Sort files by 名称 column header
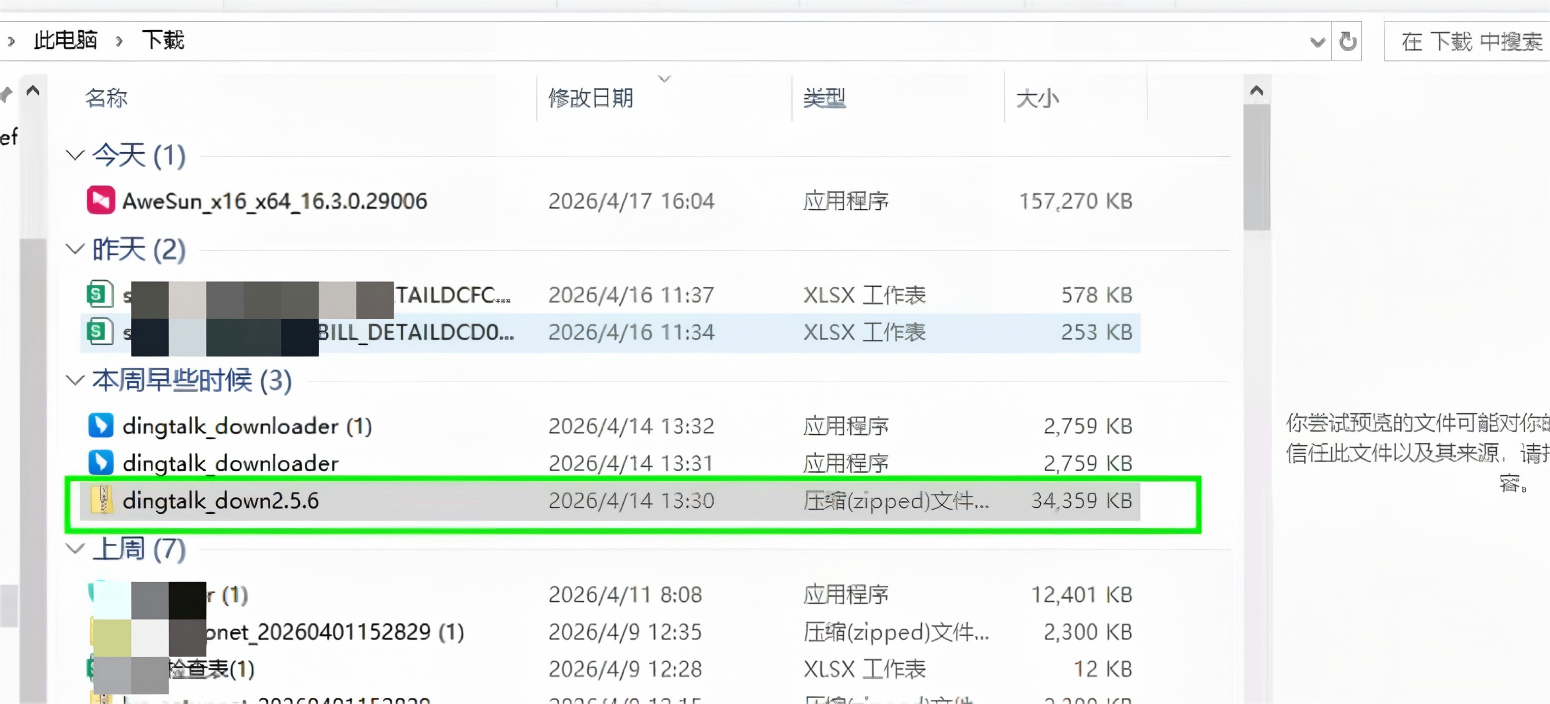This screenshot has width=1550, height=704. pos(106,98)
